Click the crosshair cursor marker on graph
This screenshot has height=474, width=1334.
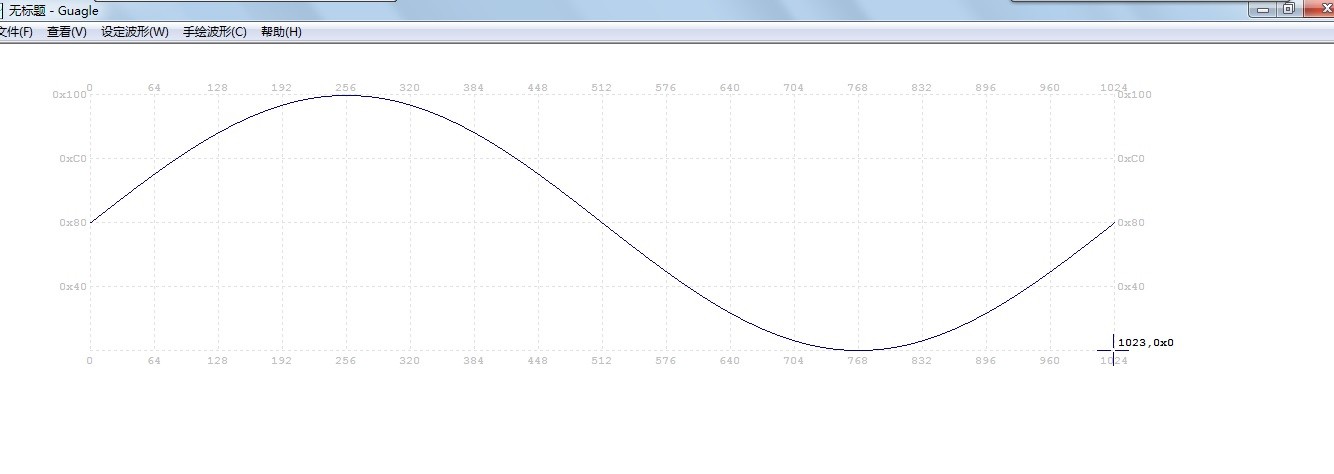point(1113,350)
